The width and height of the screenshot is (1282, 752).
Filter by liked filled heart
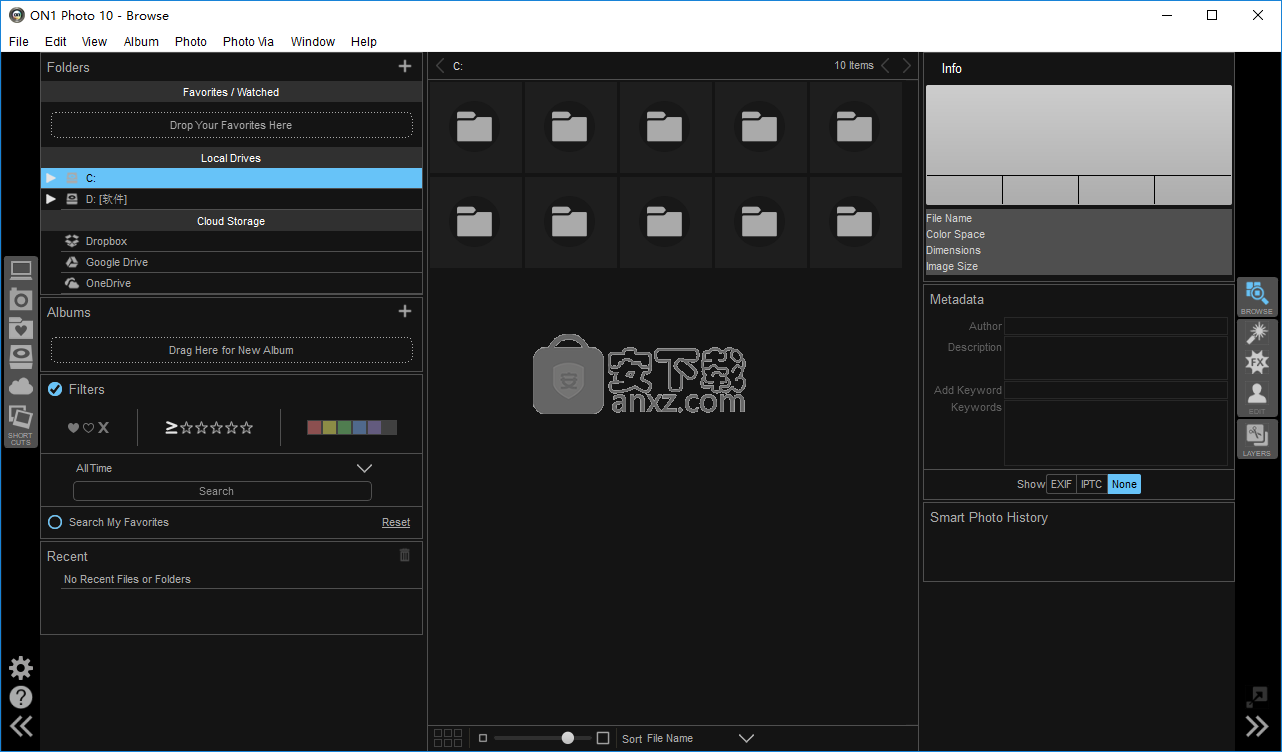[x=73, y=428]
